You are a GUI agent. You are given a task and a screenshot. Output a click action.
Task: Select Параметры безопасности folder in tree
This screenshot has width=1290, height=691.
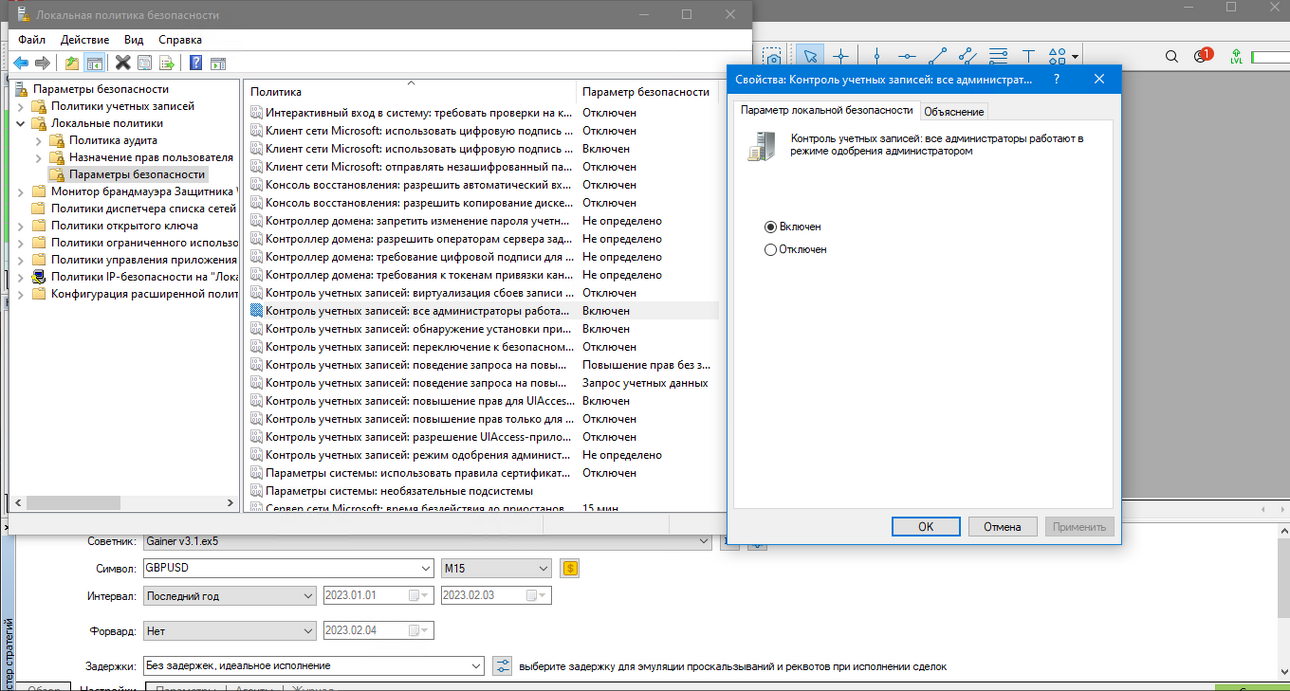(x=136, y=174)
